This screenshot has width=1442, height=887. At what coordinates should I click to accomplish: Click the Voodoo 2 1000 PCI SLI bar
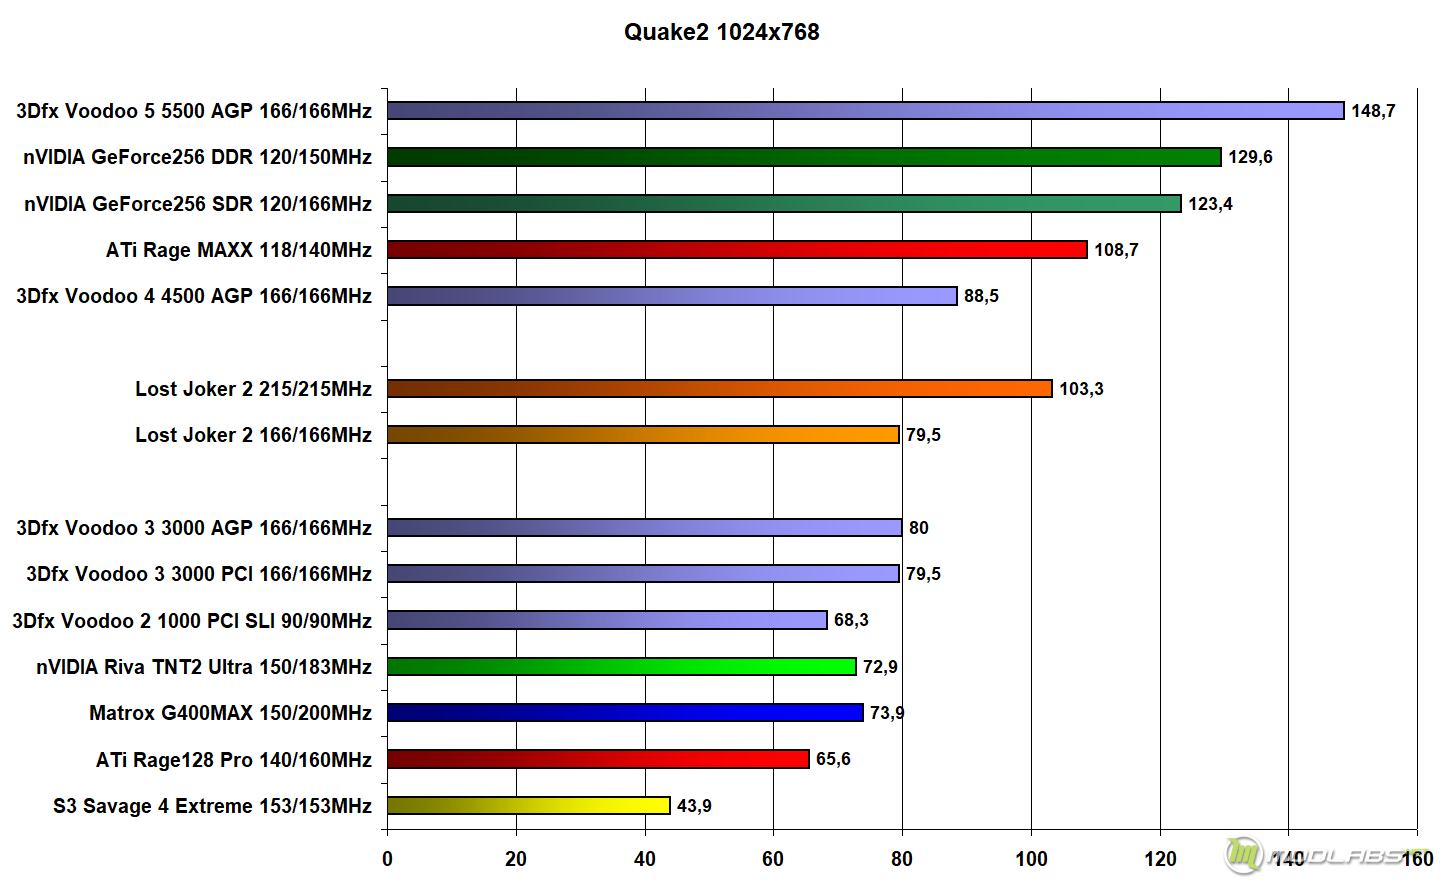pyautogui.click(x=607, y=620)
